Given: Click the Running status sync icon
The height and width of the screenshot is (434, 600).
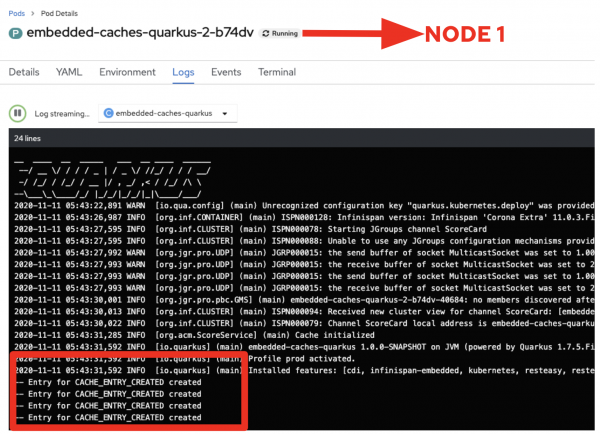Looking at the screenshot, I should click(265, 34).
